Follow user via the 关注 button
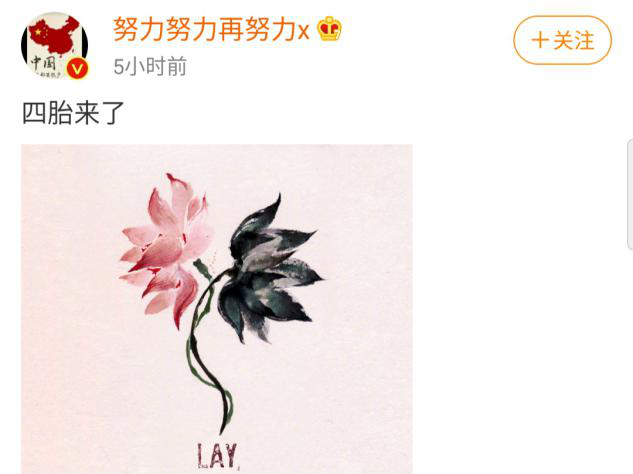This screenshot has width=633, height=474. [562, 40]
